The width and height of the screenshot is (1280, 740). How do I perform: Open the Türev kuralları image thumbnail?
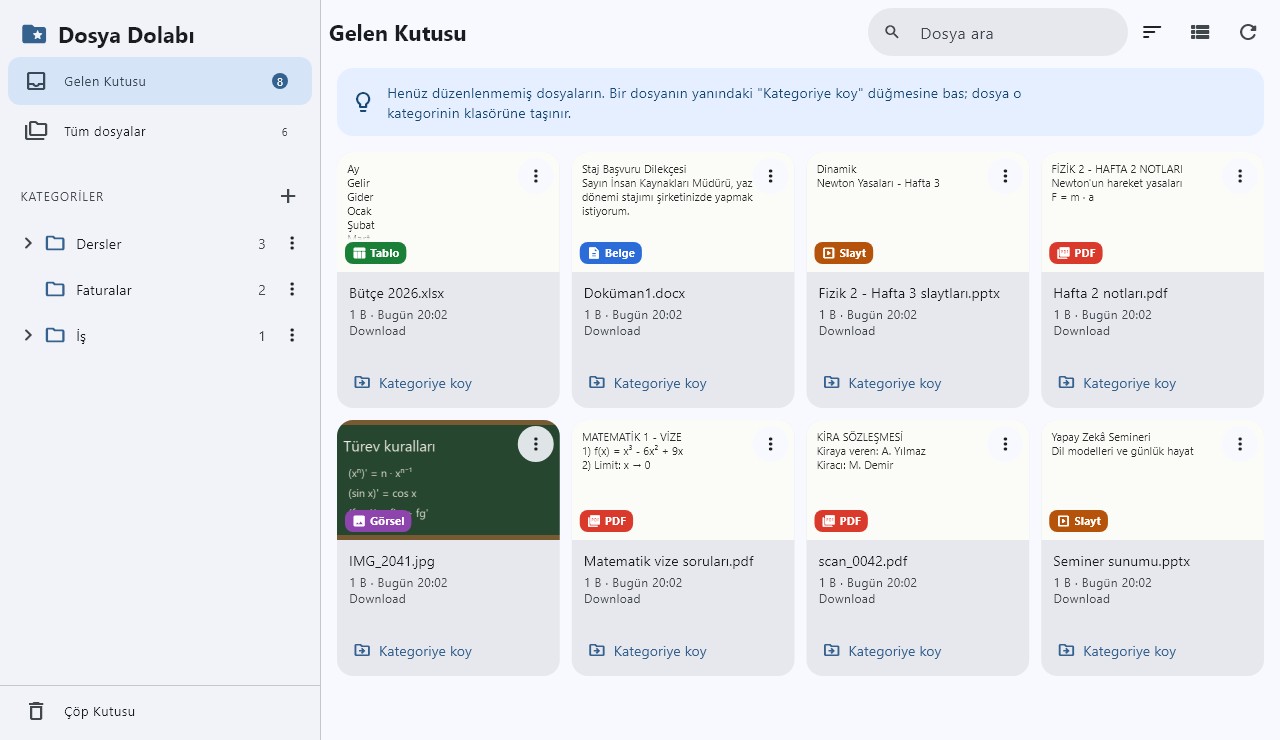point(448,481)
